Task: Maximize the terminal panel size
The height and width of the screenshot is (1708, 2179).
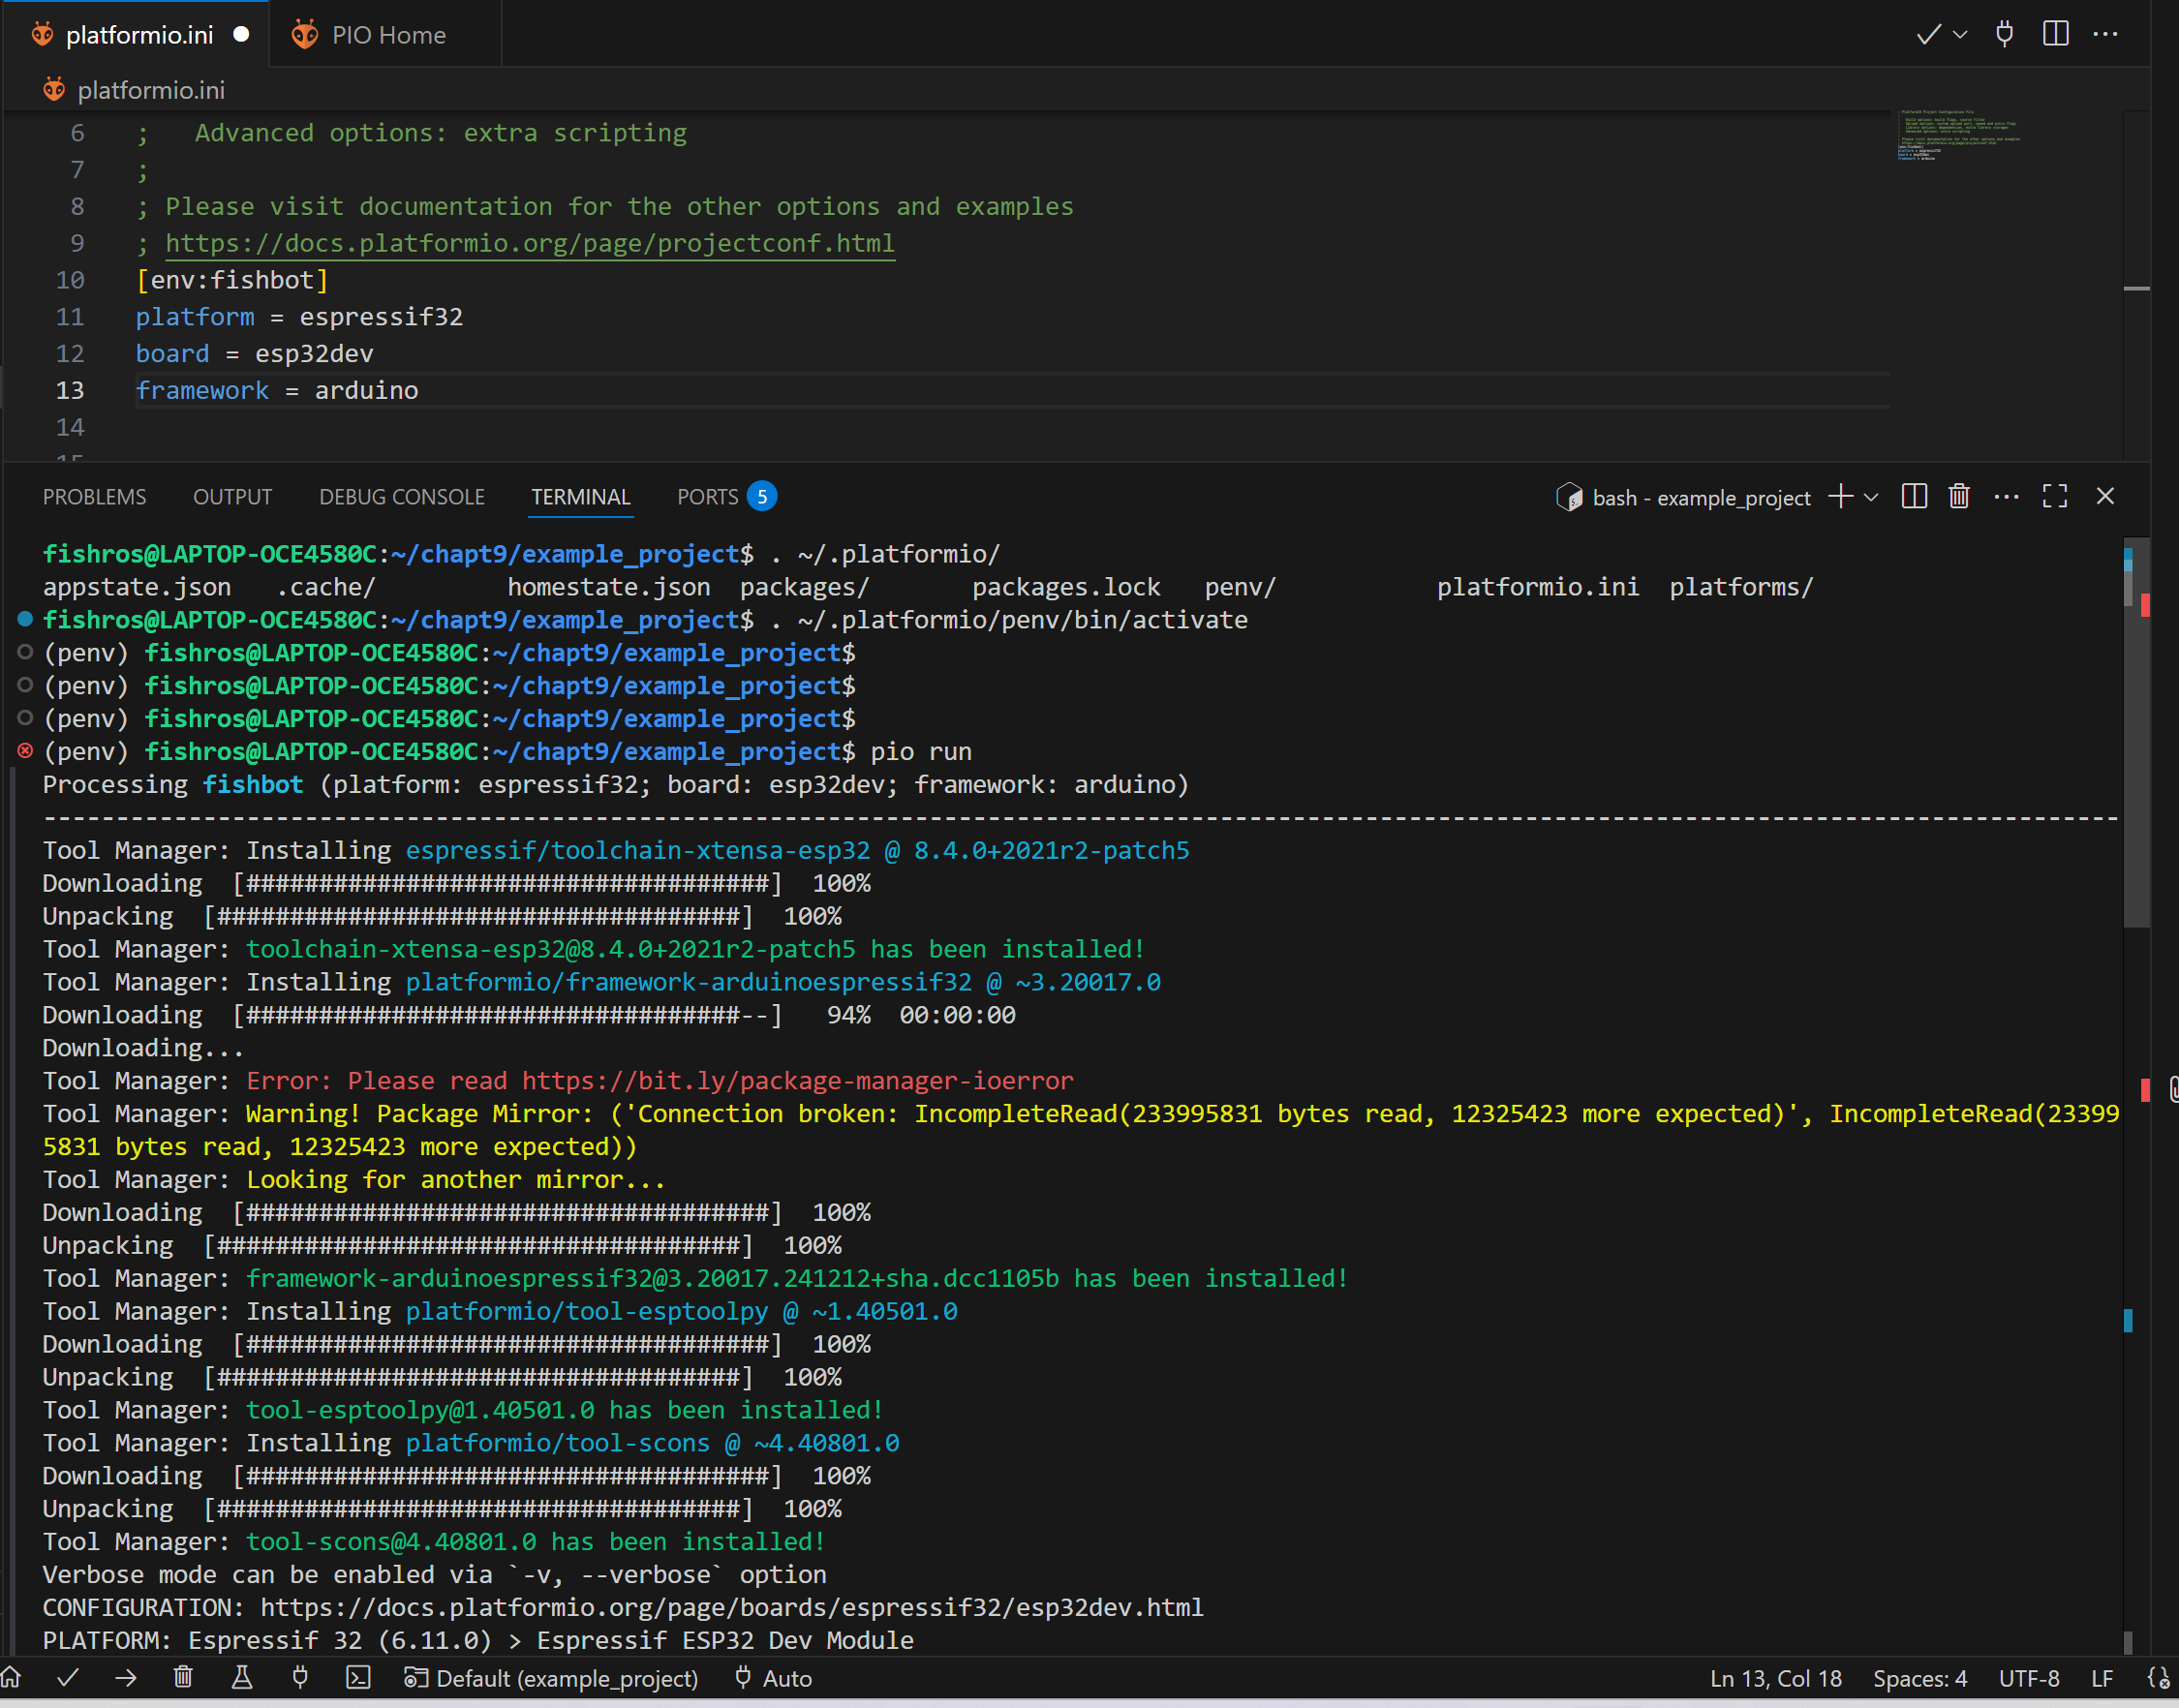Action: tap(2055, 496)
